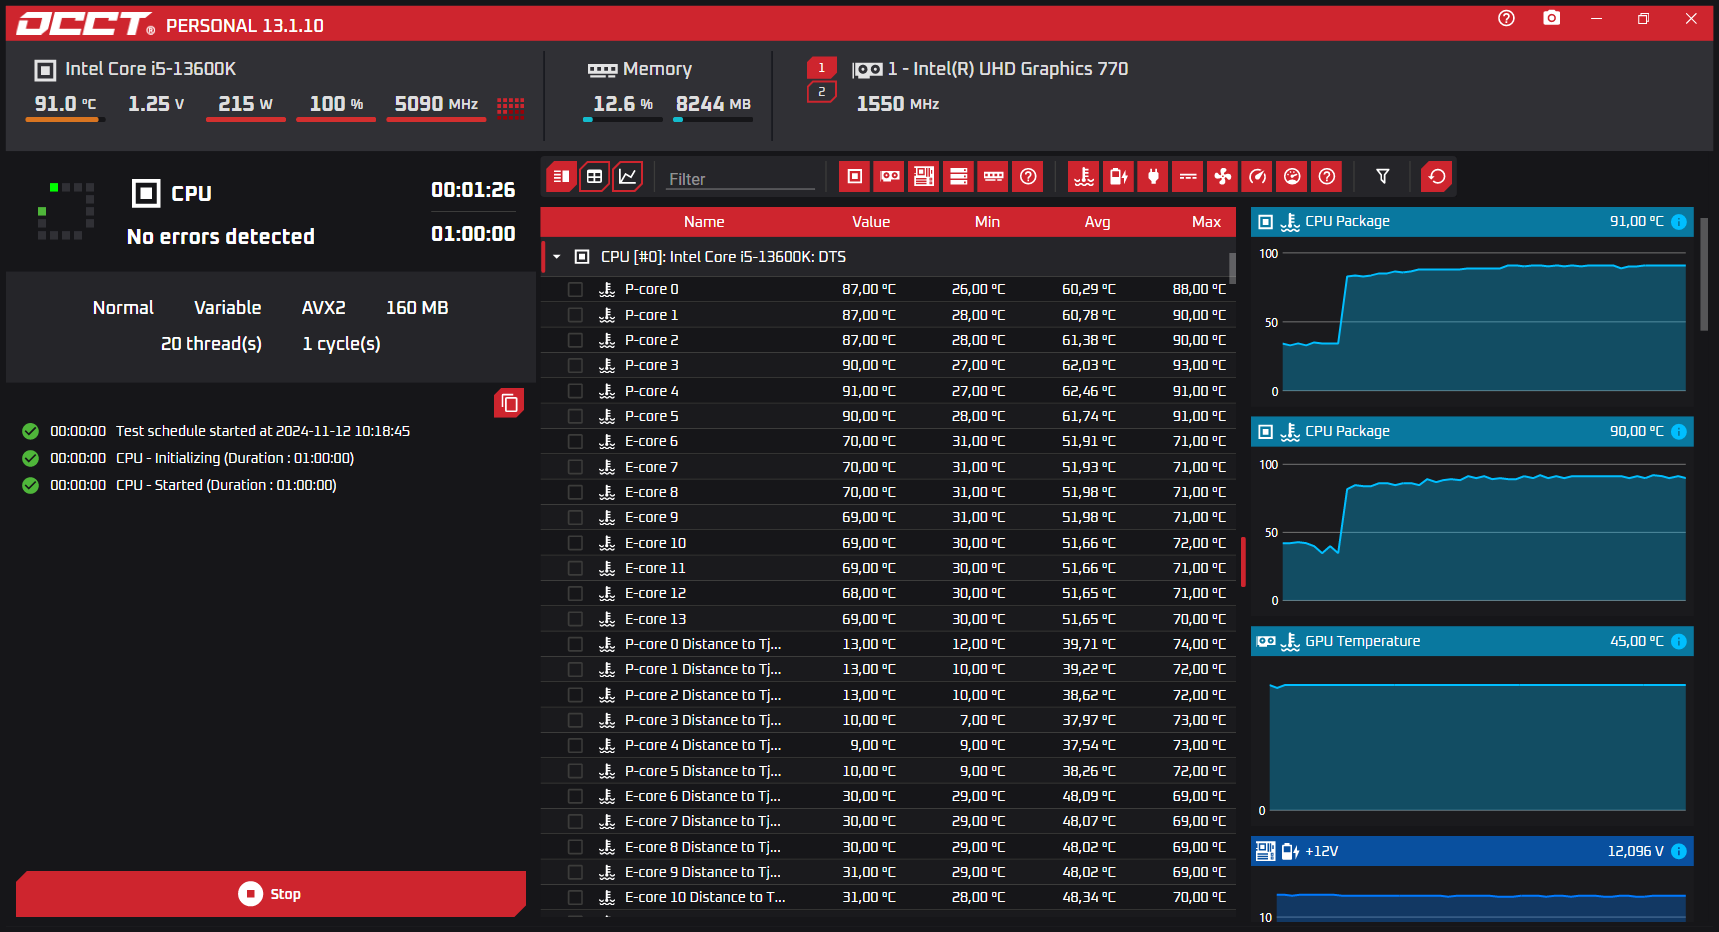Image resolution: width=1719 pixels, height=932 pixels.
Task: Select the P-core 4 name cell
Action: pyautogui.click(x=651, y=391)
